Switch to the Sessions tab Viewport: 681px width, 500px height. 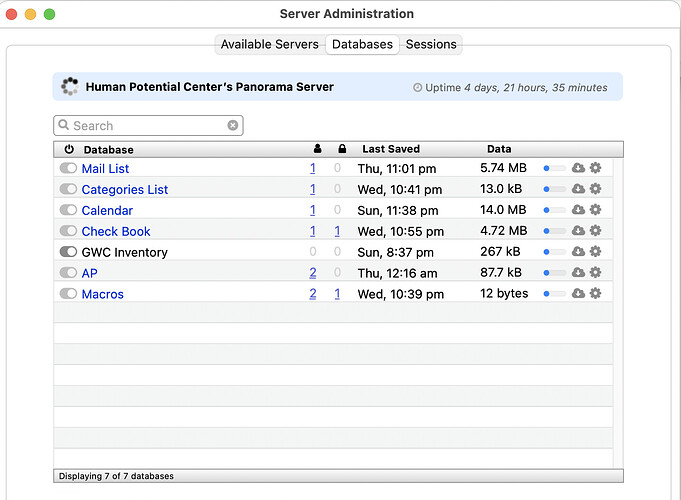(431, 44)
